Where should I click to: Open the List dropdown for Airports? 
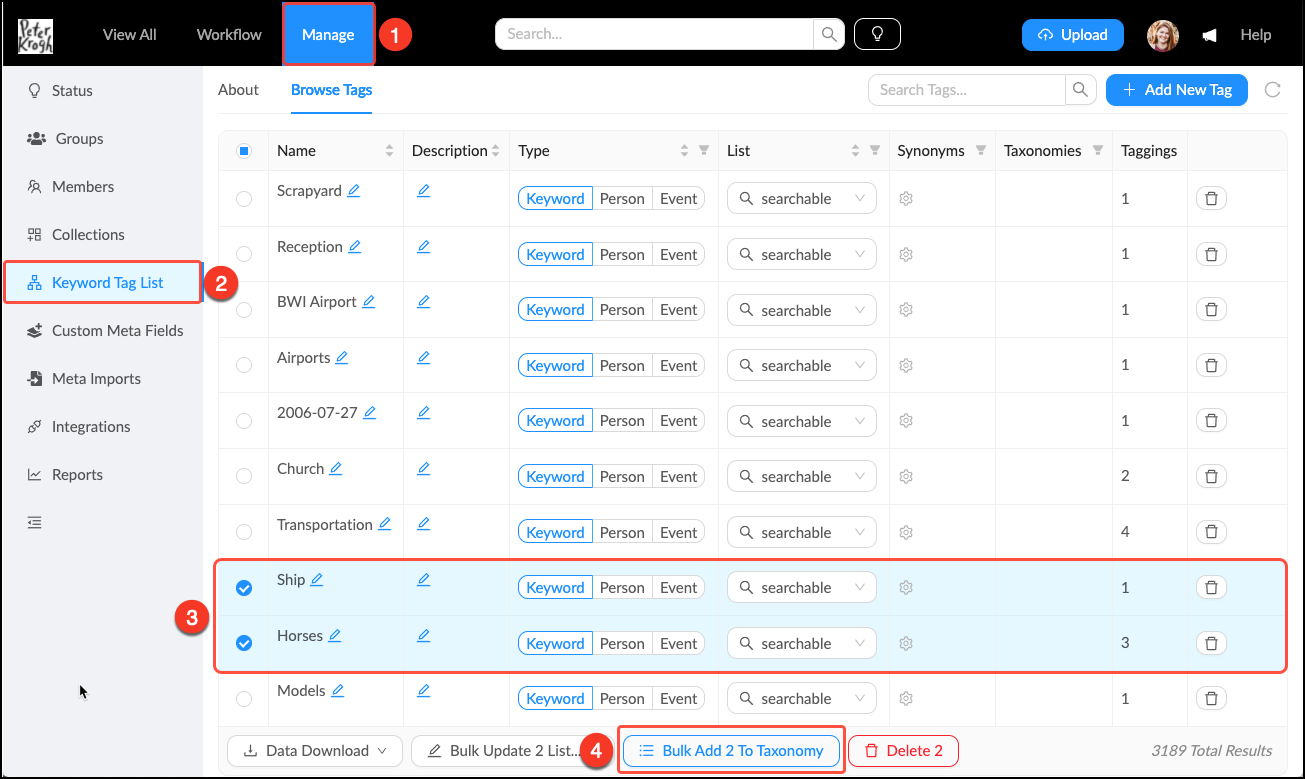801,365
